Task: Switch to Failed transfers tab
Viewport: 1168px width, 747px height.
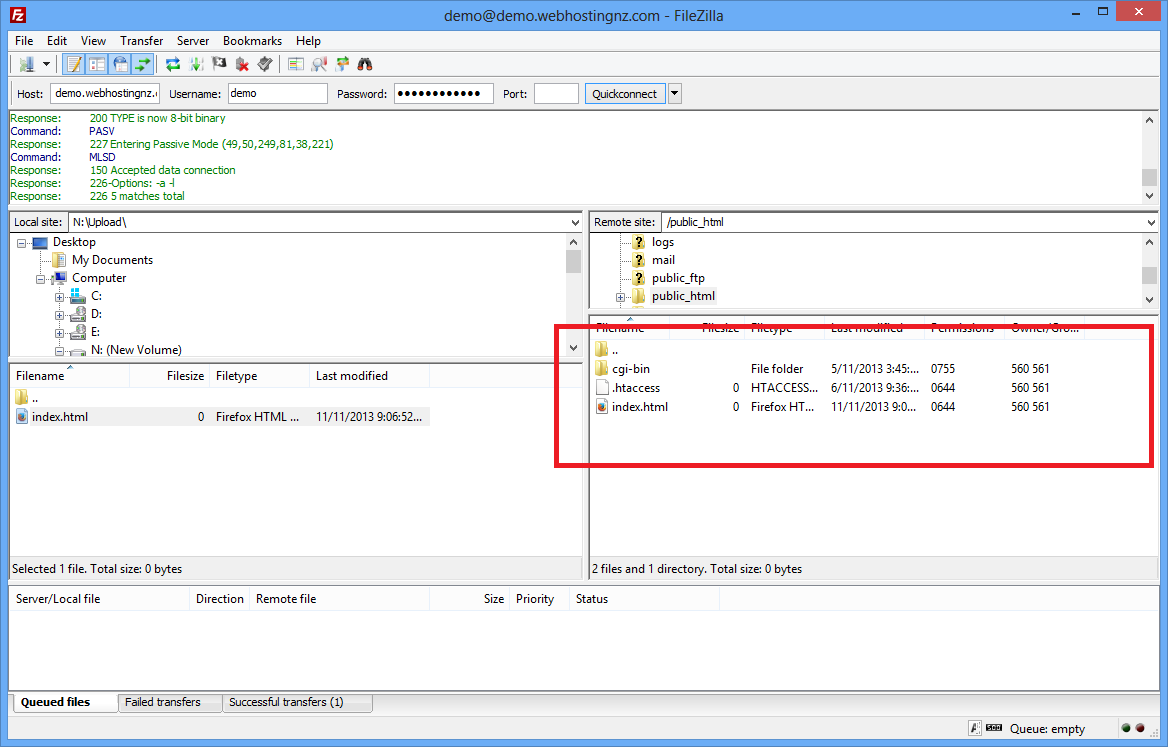Action: pyautogui.click(x=163, y=702)
